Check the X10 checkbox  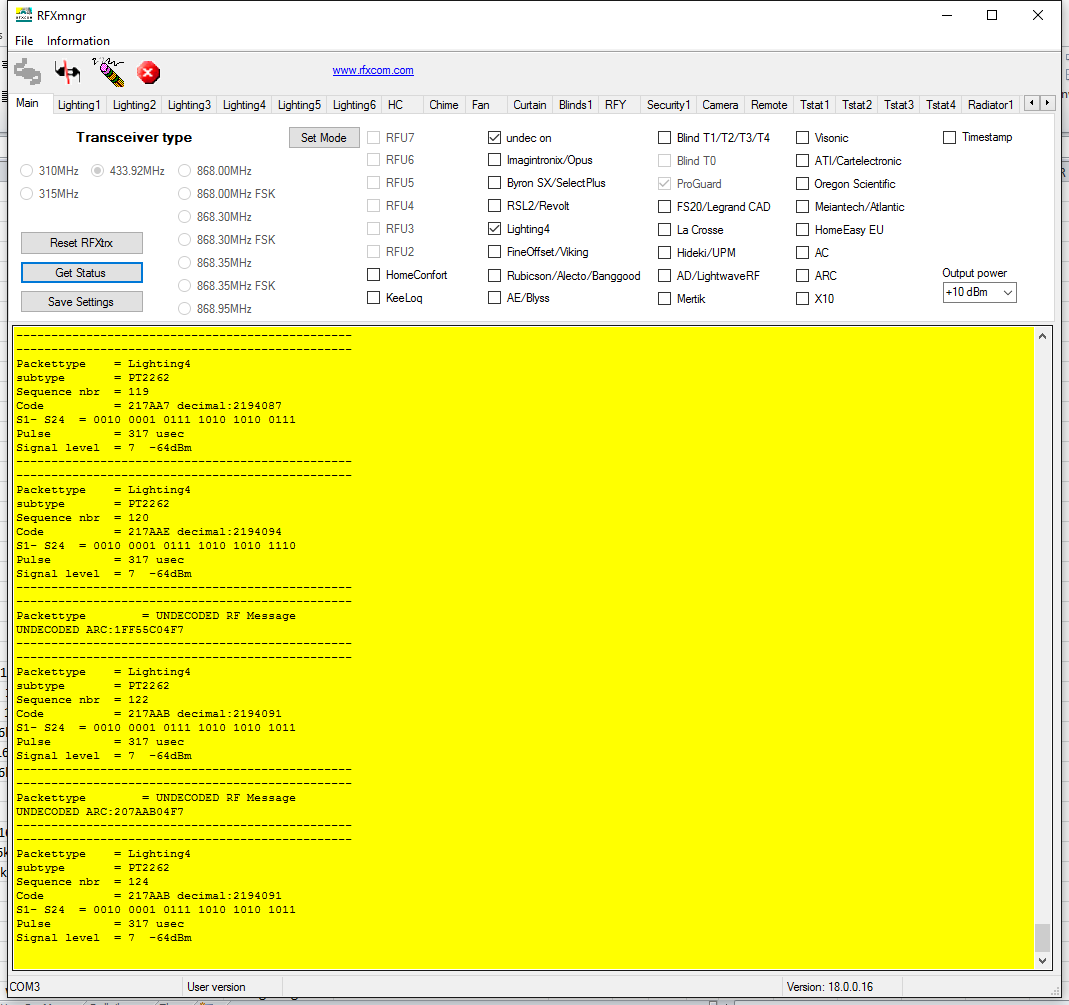click(802, 299)
